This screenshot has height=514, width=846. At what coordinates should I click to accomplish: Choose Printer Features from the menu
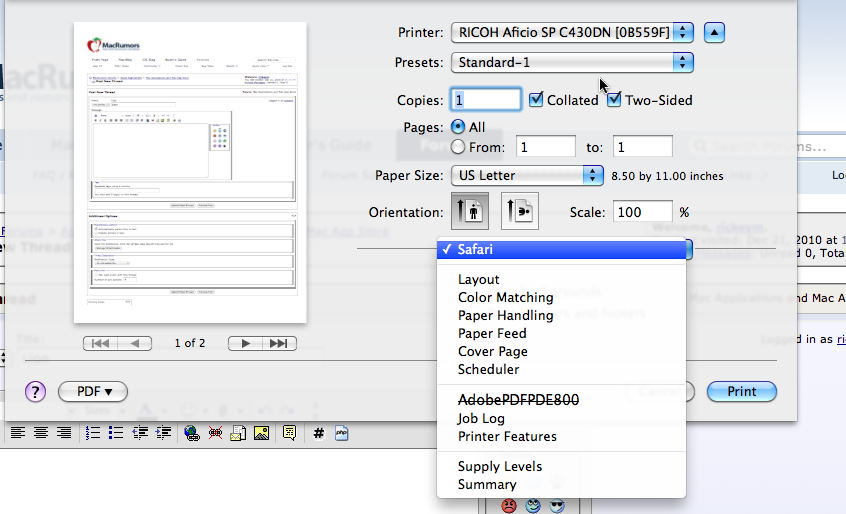(x=561, y=436)
